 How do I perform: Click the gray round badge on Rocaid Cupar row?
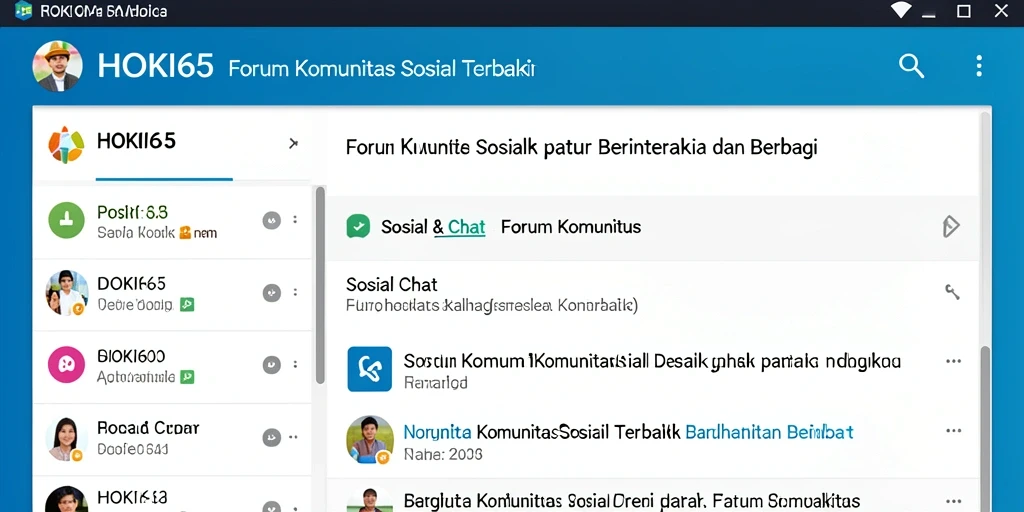(272, 438)
